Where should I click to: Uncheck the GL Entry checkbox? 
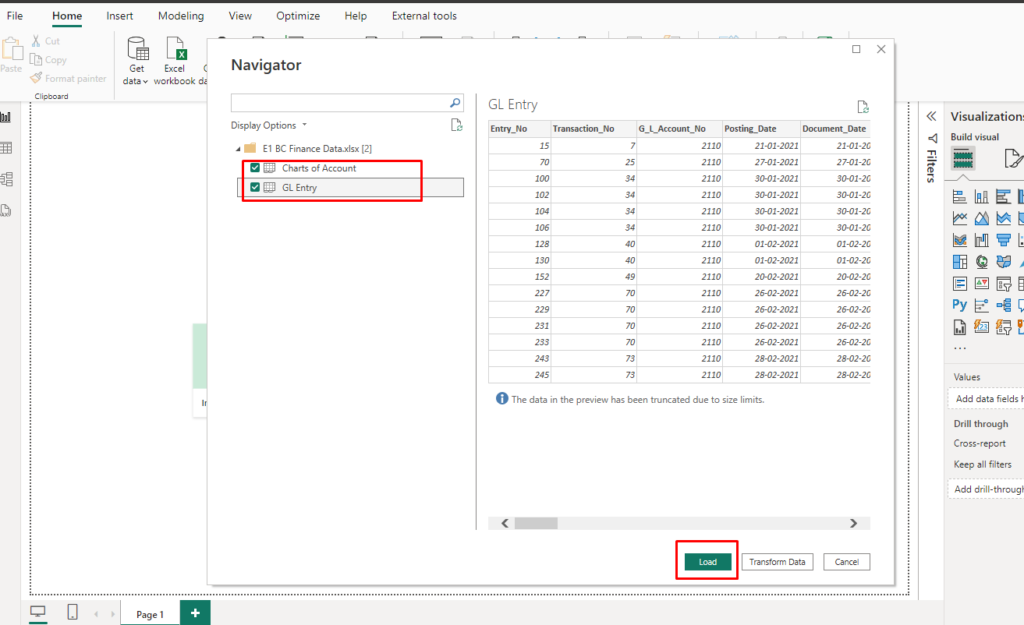254,187
